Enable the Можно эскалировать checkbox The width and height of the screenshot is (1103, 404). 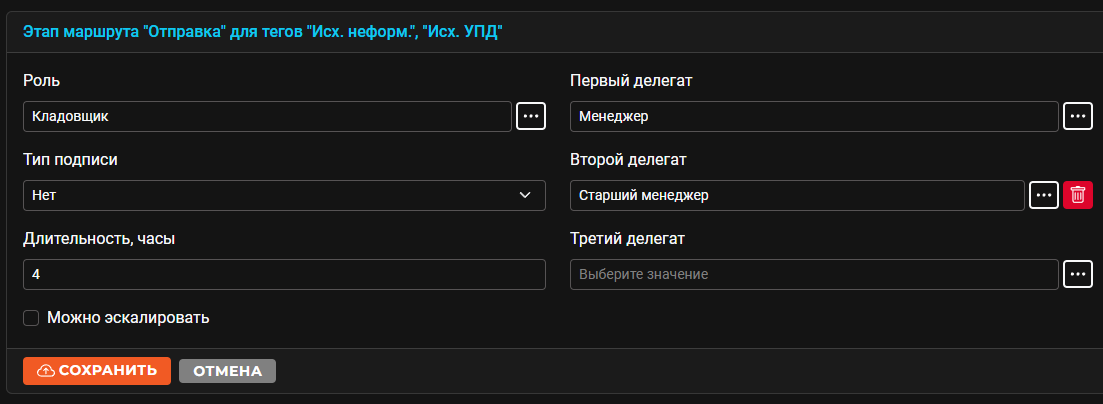point(31,318)
